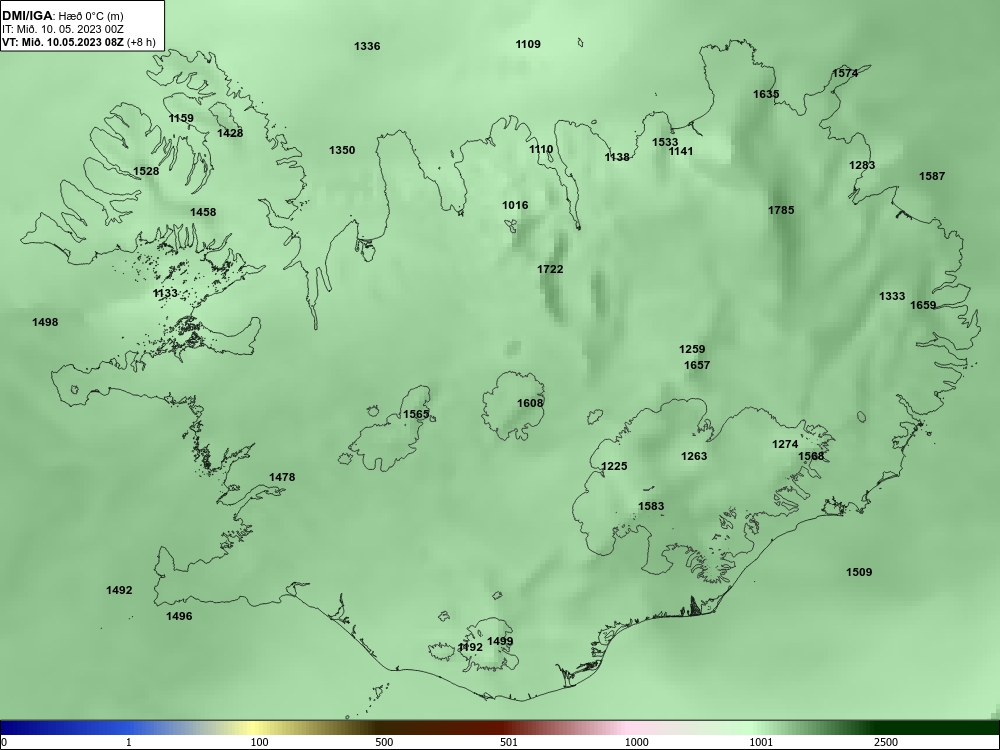Click the 1159 value on the map
This screenshot has width=1000, height=750.
(181, 118)
